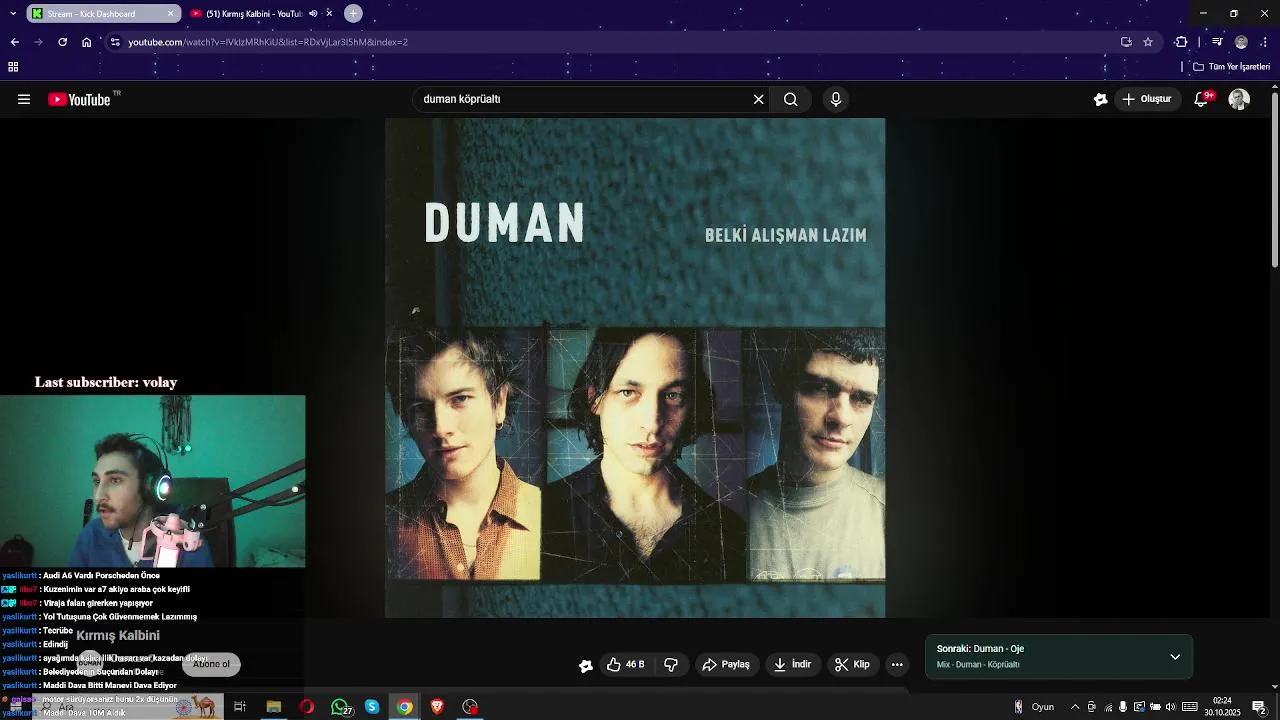Clear the search box with the X
Viewport: 1280px width, 720px height.
point(758,99)
